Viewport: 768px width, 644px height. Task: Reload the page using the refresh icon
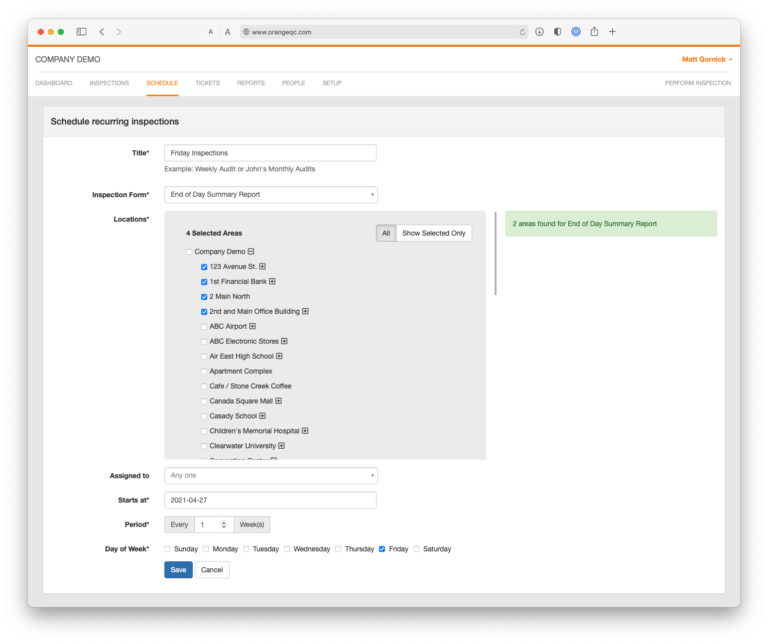(522, 32)
